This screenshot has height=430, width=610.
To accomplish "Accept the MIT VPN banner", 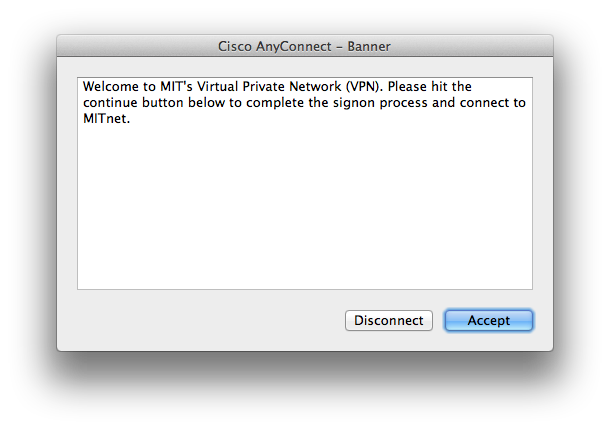I will click(x=489, y=320).
